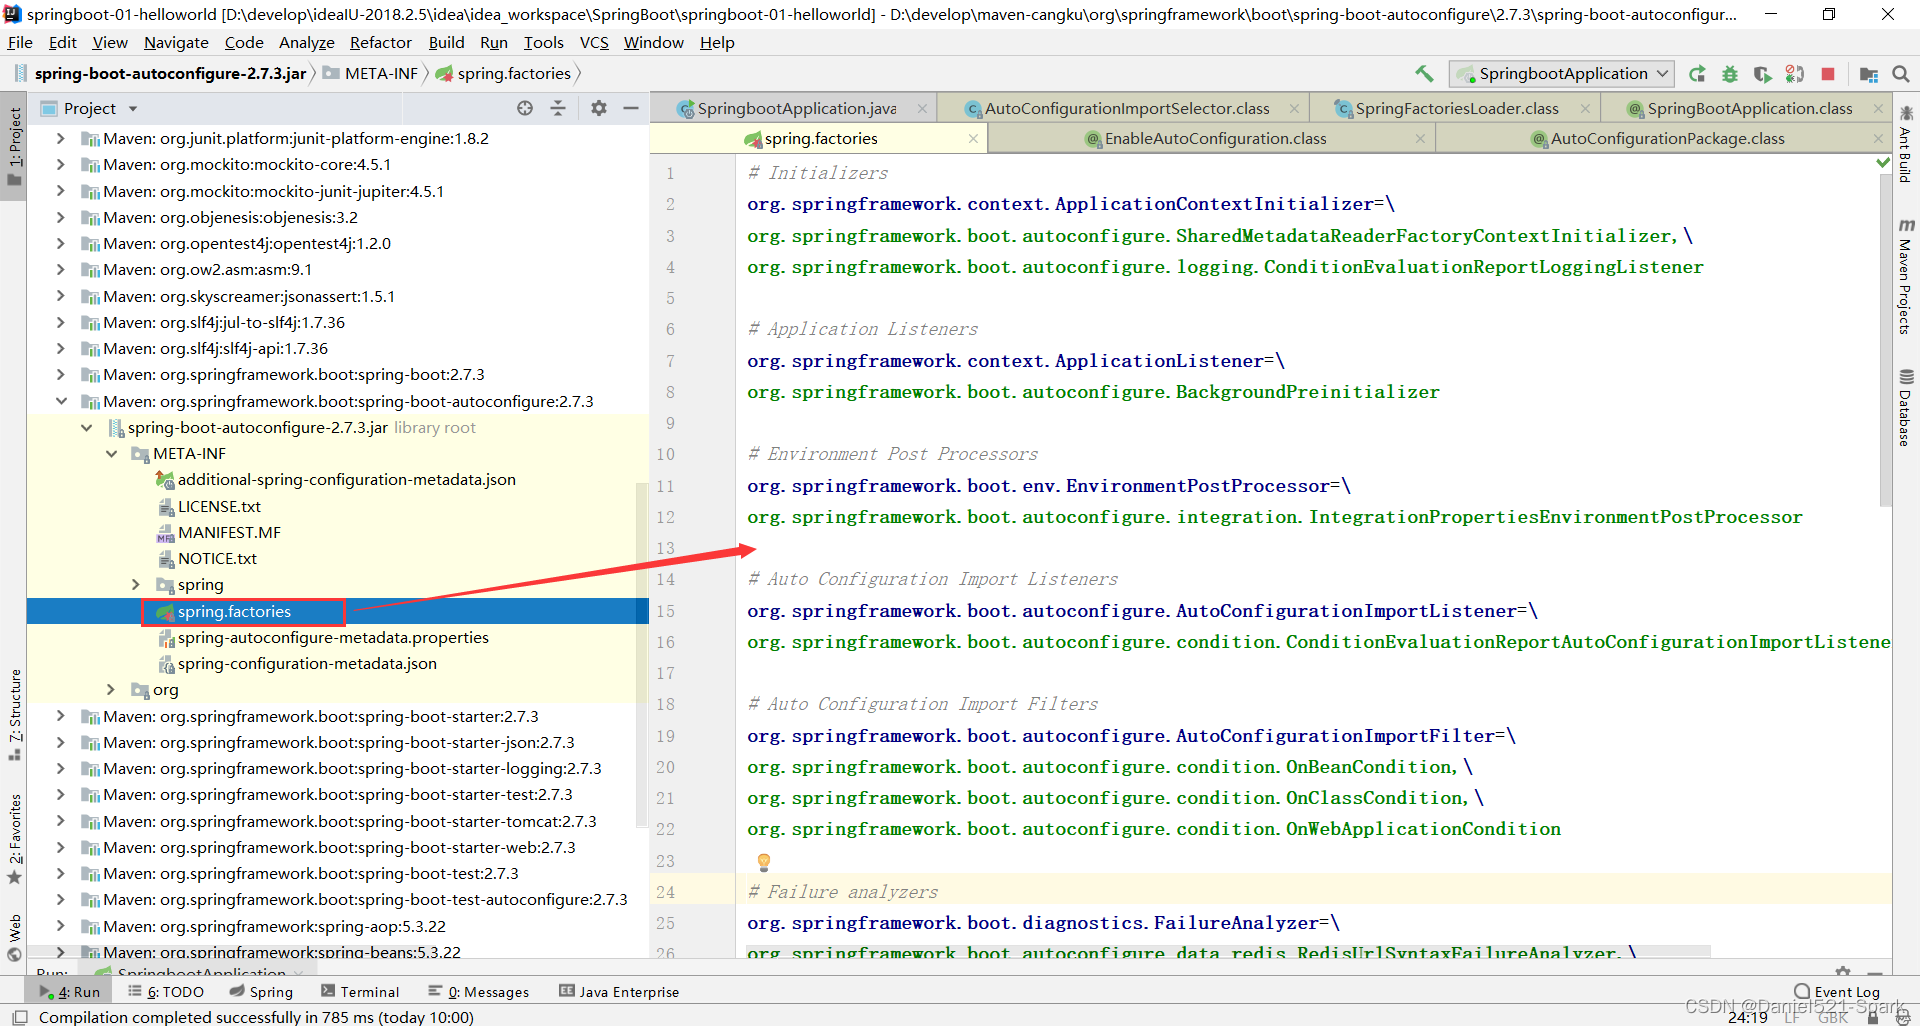Close the SpringbootApplication.java tab
This screenshot has width=1920, height=1026.
pos(922,109)
